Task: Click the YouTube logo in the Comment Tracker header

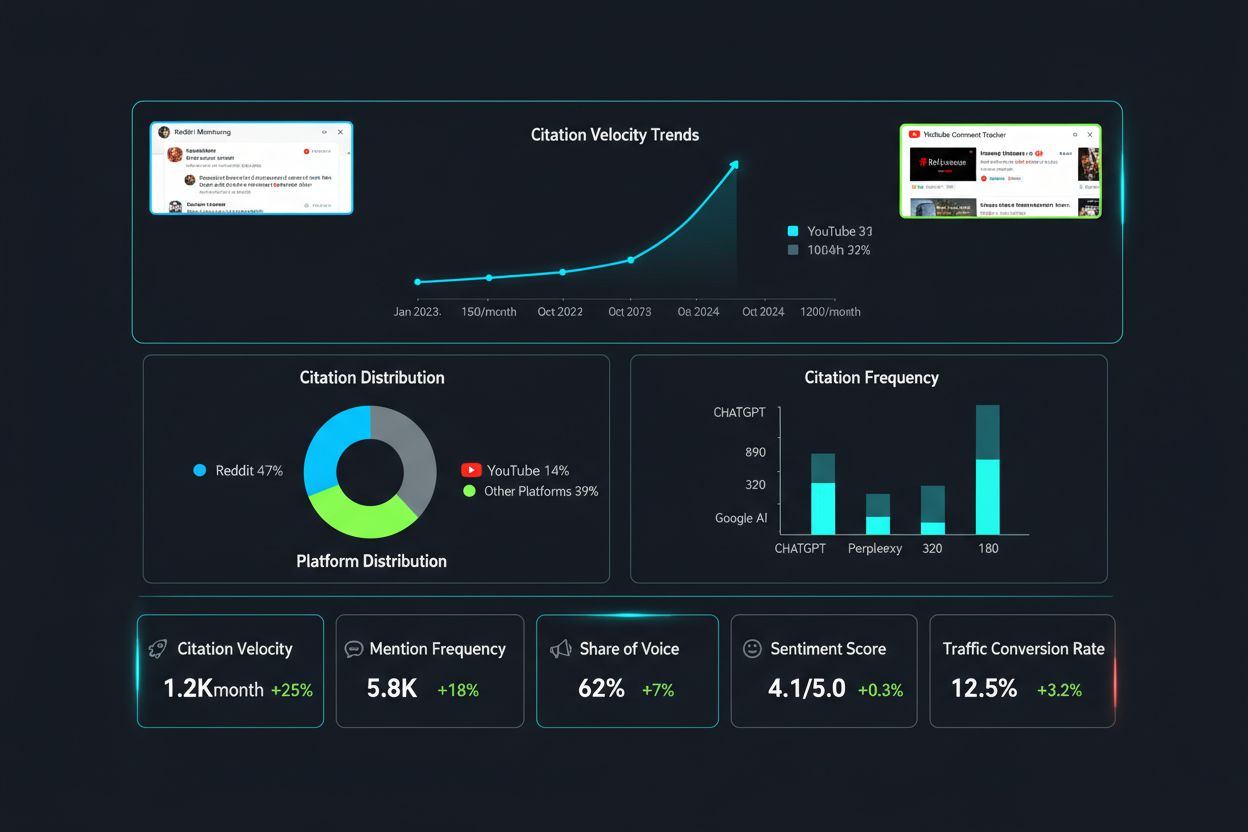Action: click(x=914, y=135)
